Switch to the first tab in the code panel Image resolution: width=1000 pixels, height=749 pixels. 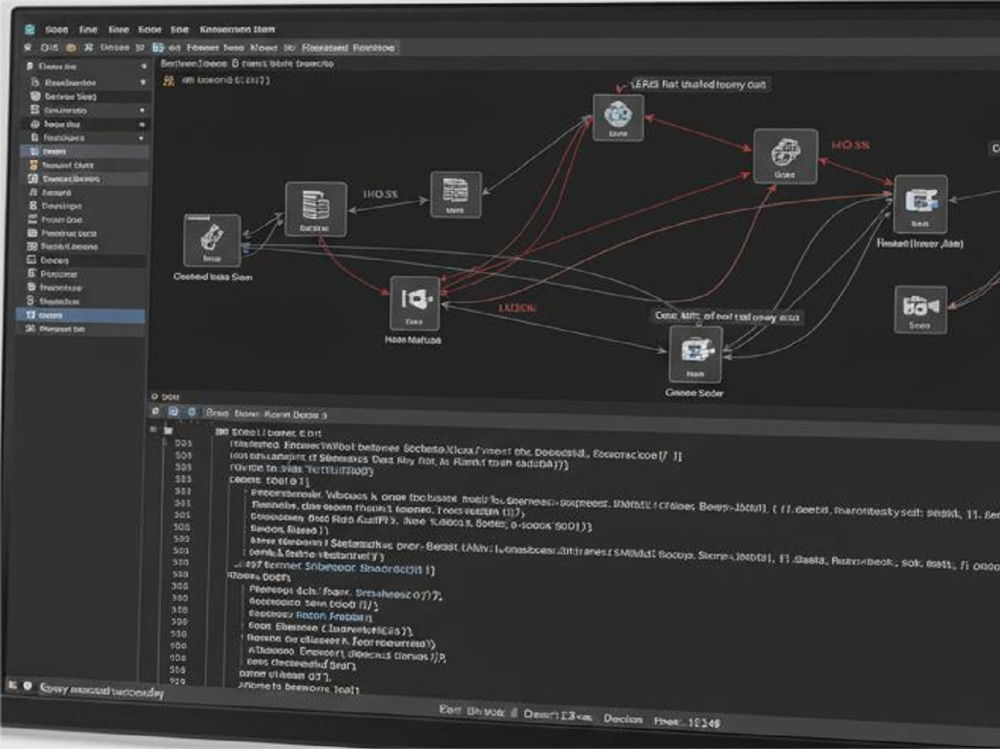(217, 413)
